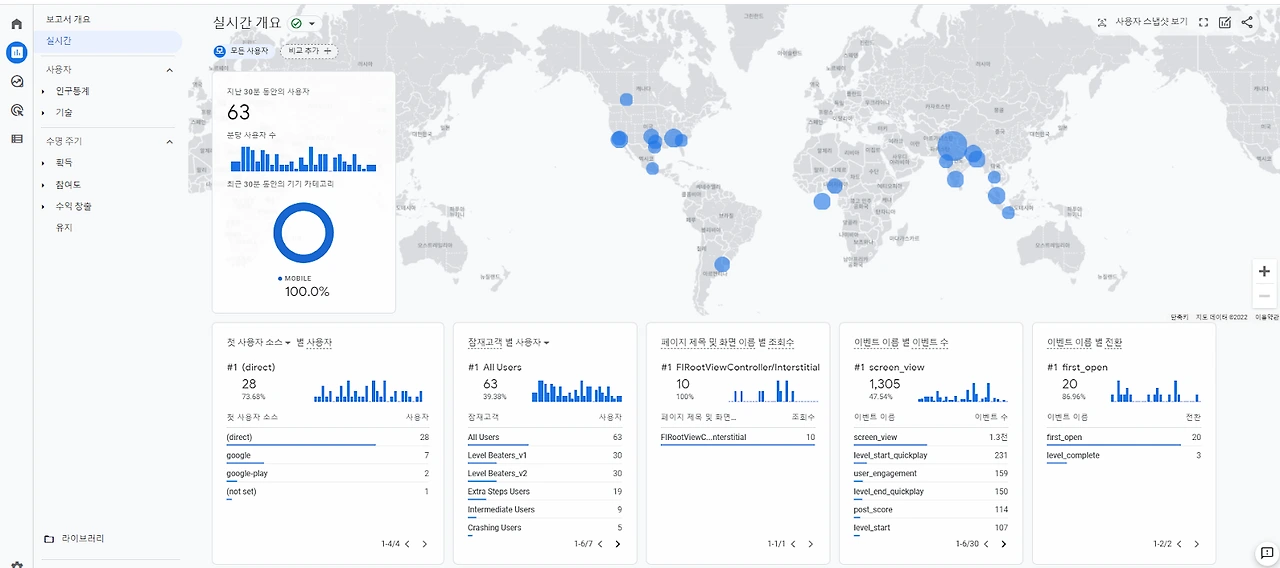Click the large user bubble over India
The height and width of the screenshot is (568, 1280).
click(953, 147)
